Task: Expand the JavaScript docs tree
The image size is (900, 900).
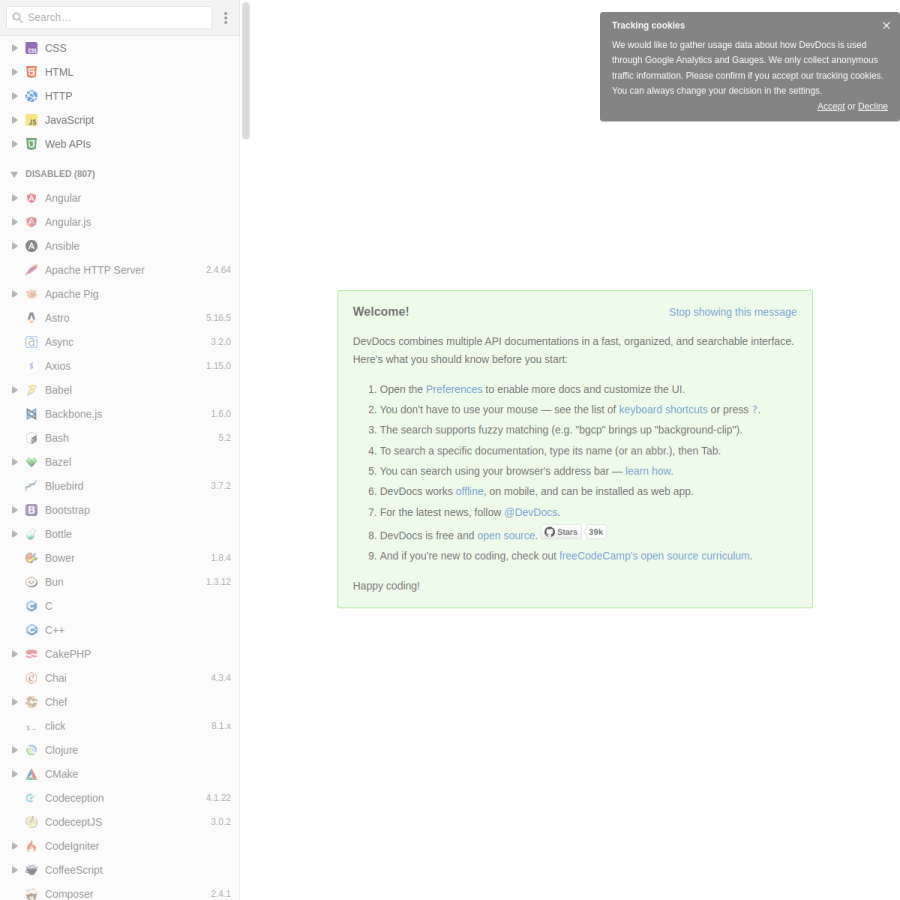Action: point(15,121)
